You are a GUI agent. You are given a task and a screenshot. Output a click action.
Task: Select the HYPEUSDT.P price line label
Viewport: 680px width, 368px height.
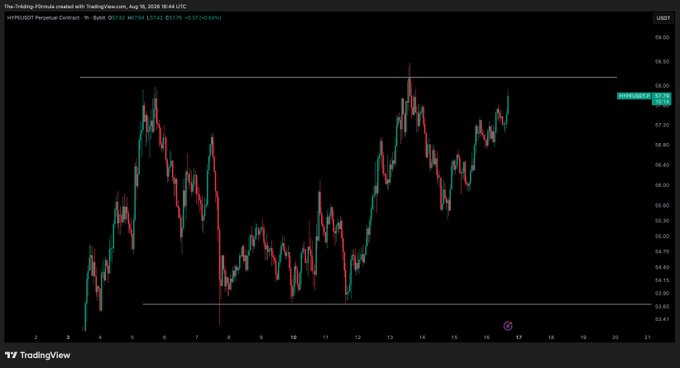pyautogui.click(x=634, y=96)
